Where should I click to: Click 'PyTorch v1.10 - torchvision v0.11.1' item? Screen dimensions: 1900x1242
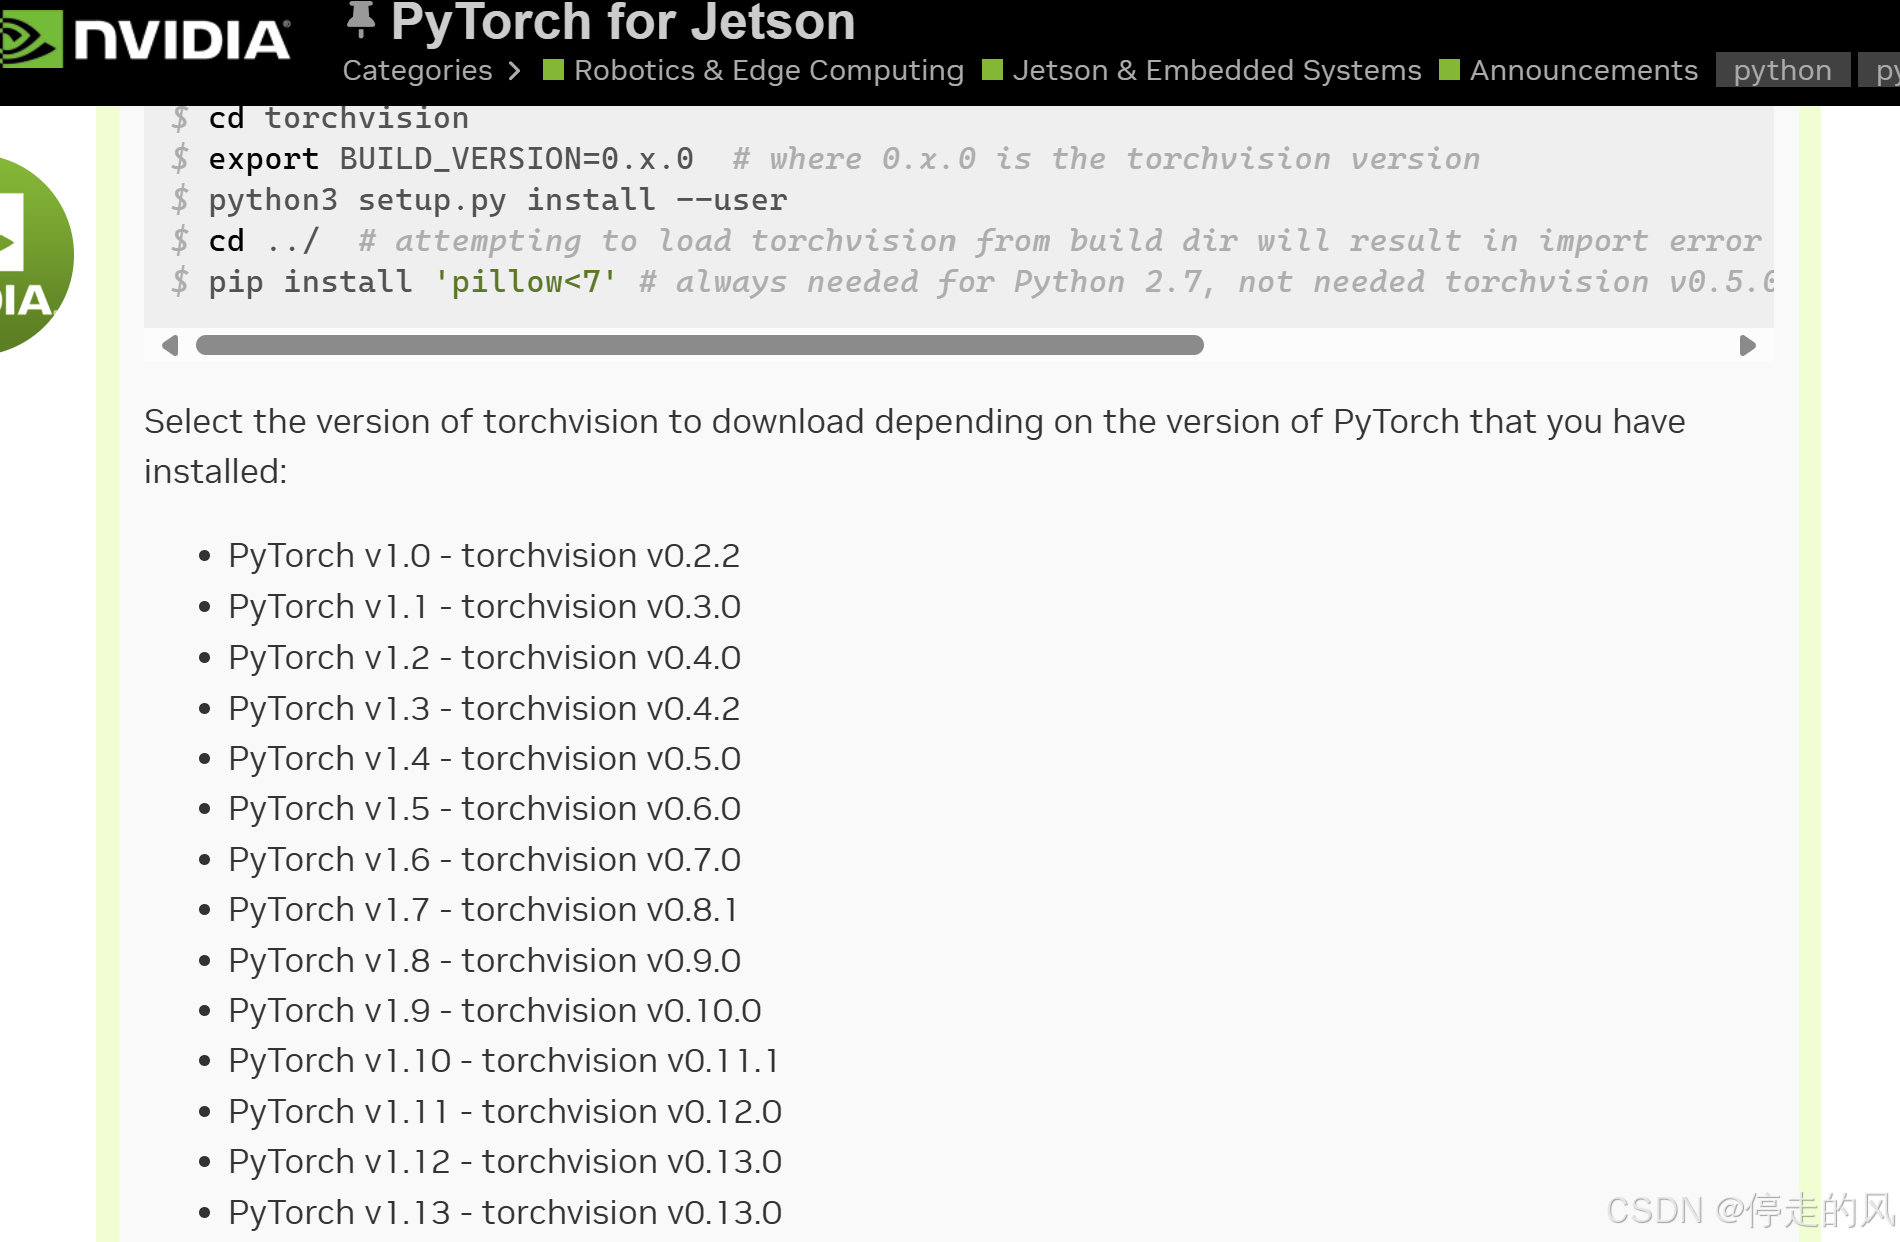(x=504, y=1060)
